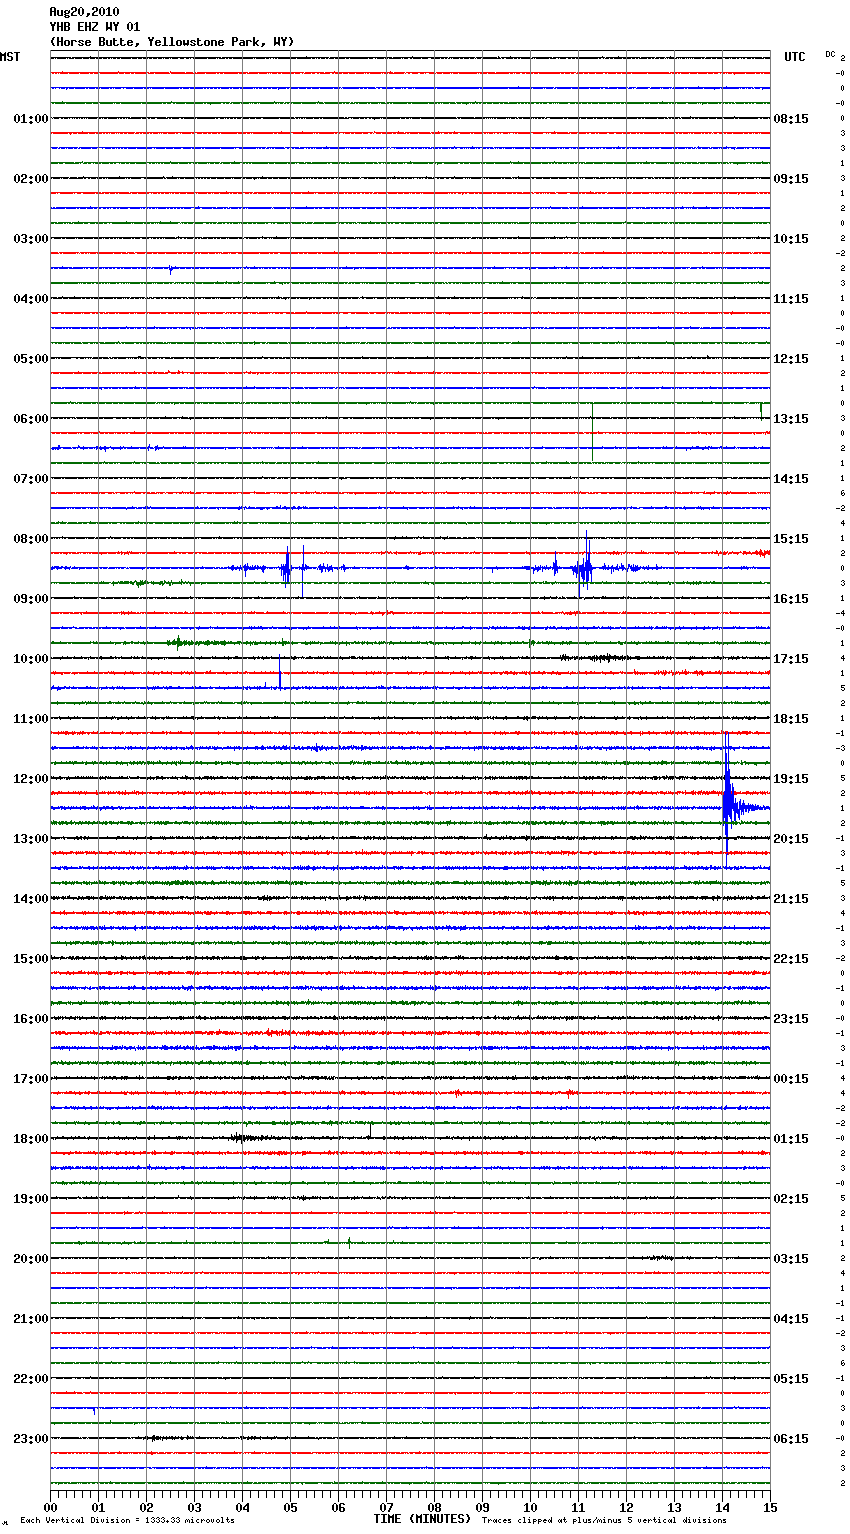Click the 08:15 UTC time label
The image size is (850, 1534).
click(791, 119)
